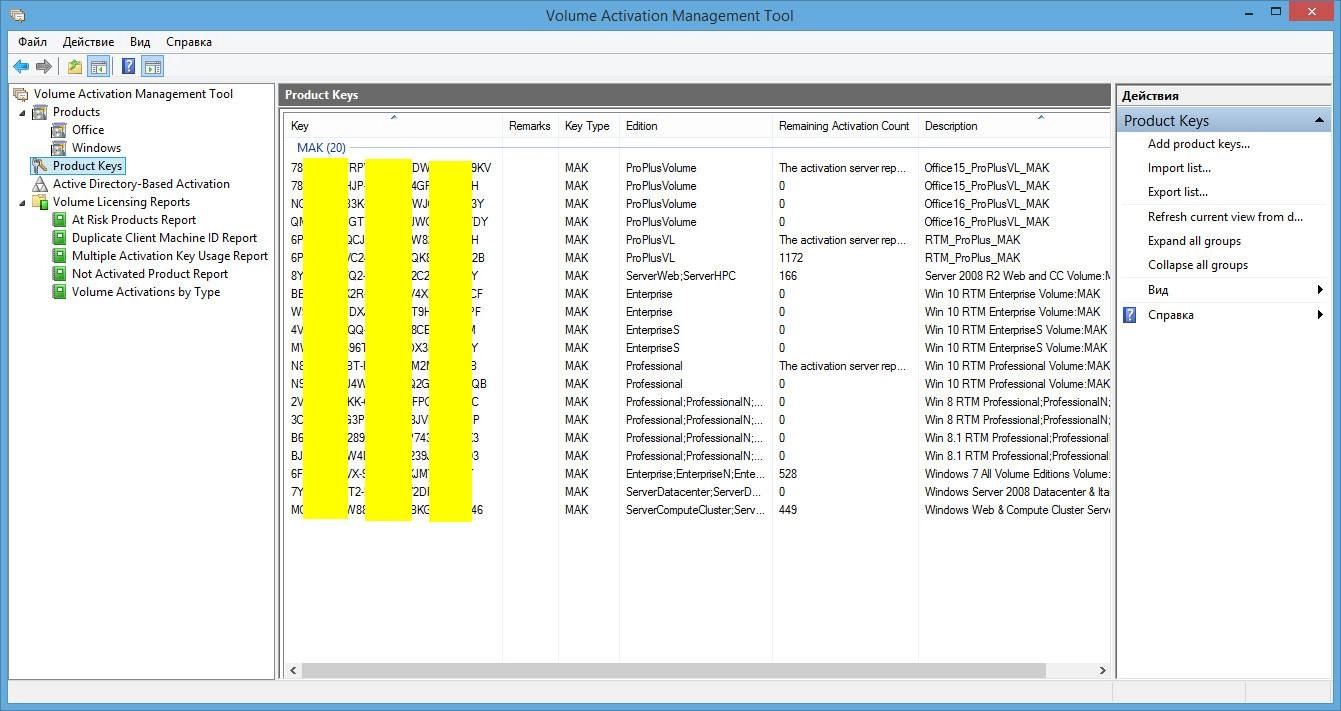The height and width of the screenshot is (711, 1341).
Task: Open the Файл menu
Action: point(32,42)
